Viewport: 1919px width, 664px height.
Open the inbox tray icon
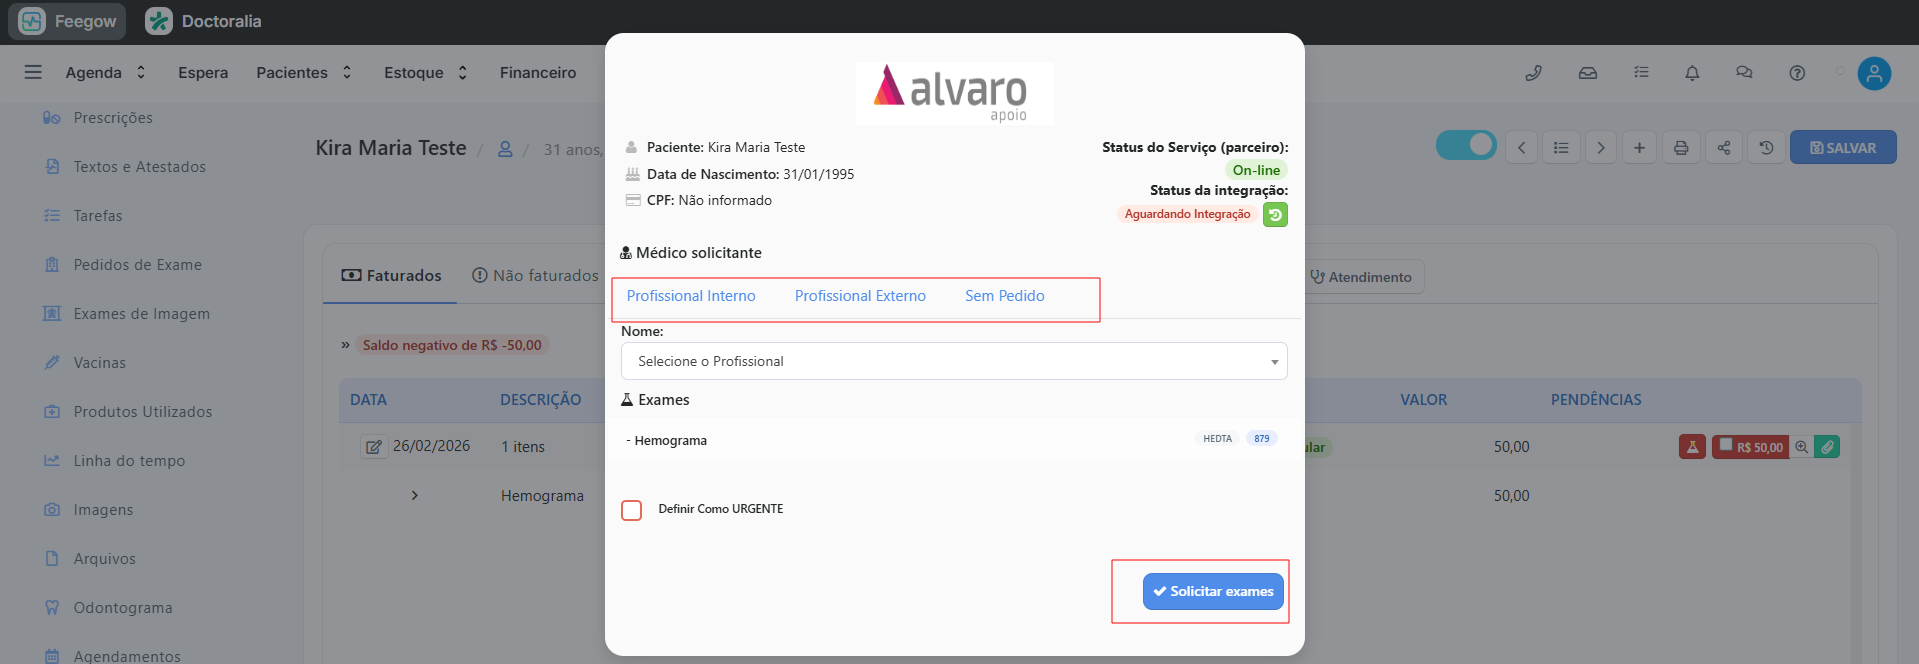pos(1588,73)
